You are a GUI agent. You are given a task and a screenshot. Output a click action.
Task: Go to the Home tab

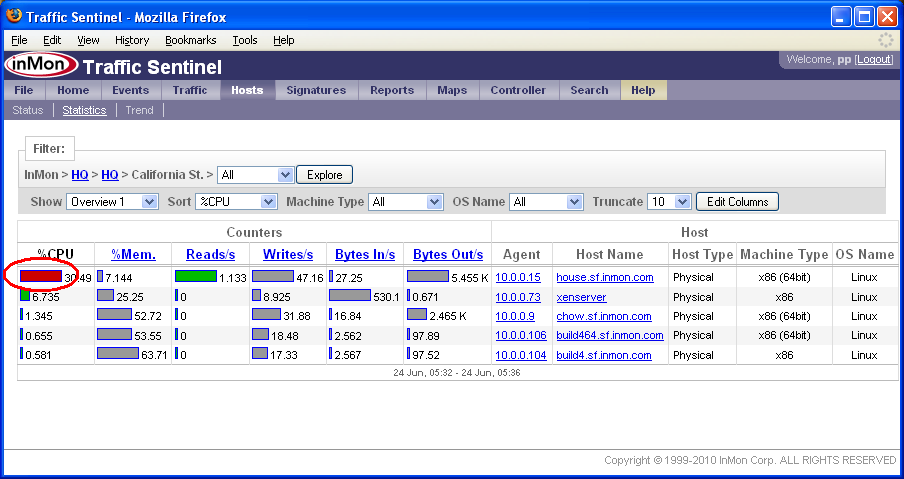pyautogui.click(x=73, y=90)
